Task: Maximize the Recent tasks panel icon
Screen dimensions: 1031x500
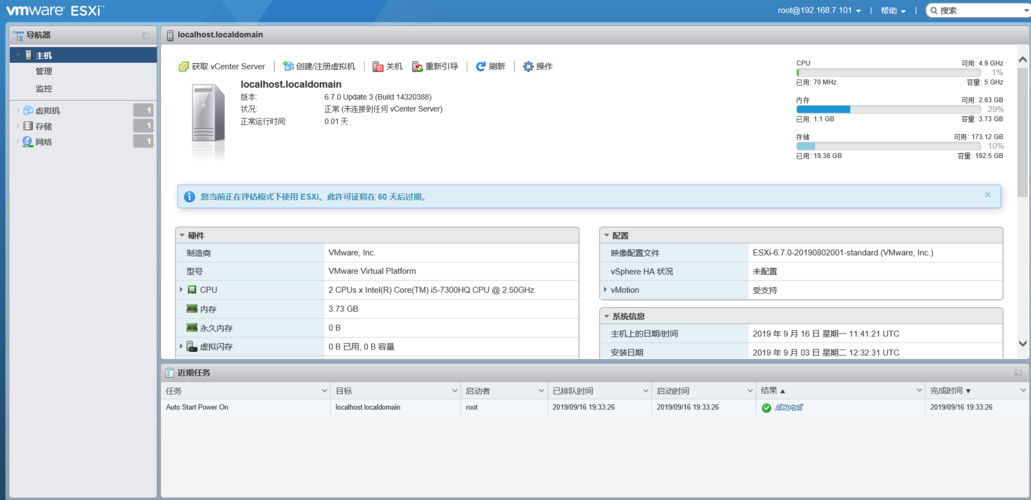Action: [1018, 372]
